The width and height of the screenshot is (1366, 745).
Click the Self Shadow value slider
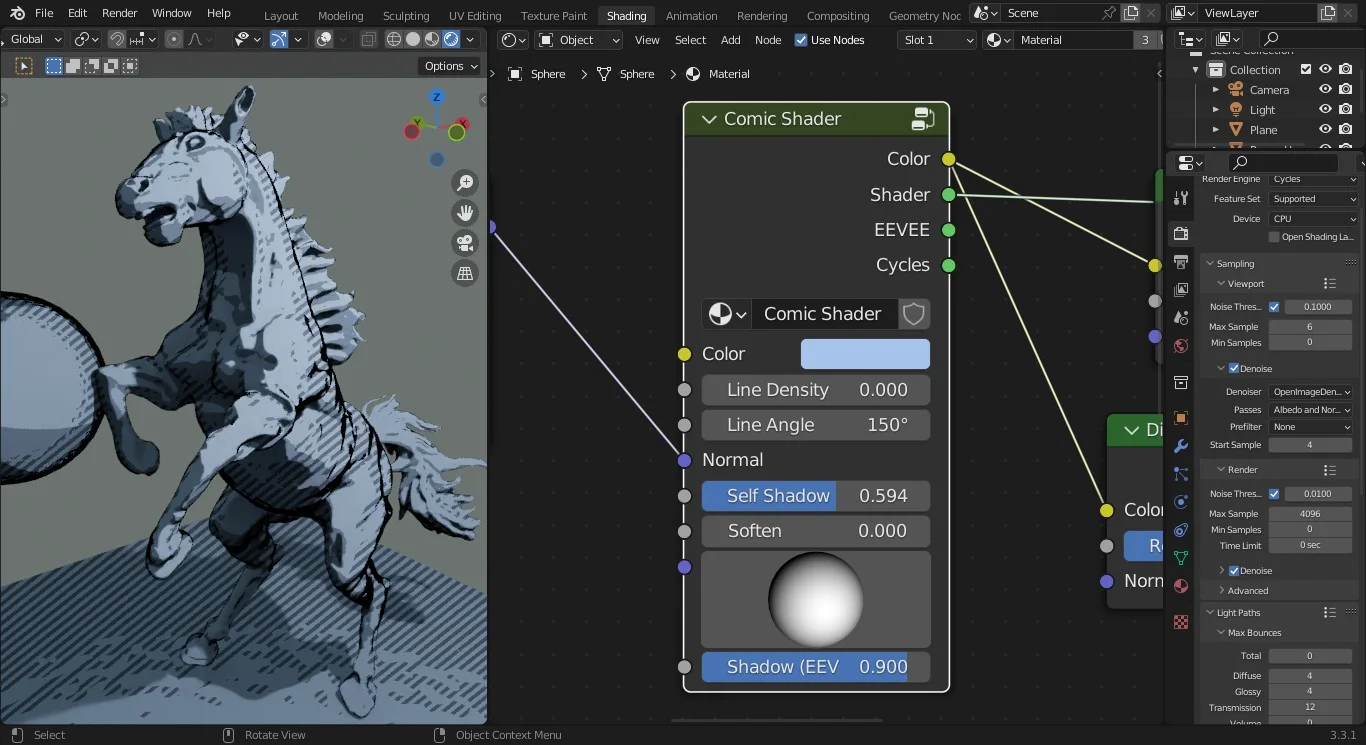tap(815, 495)
